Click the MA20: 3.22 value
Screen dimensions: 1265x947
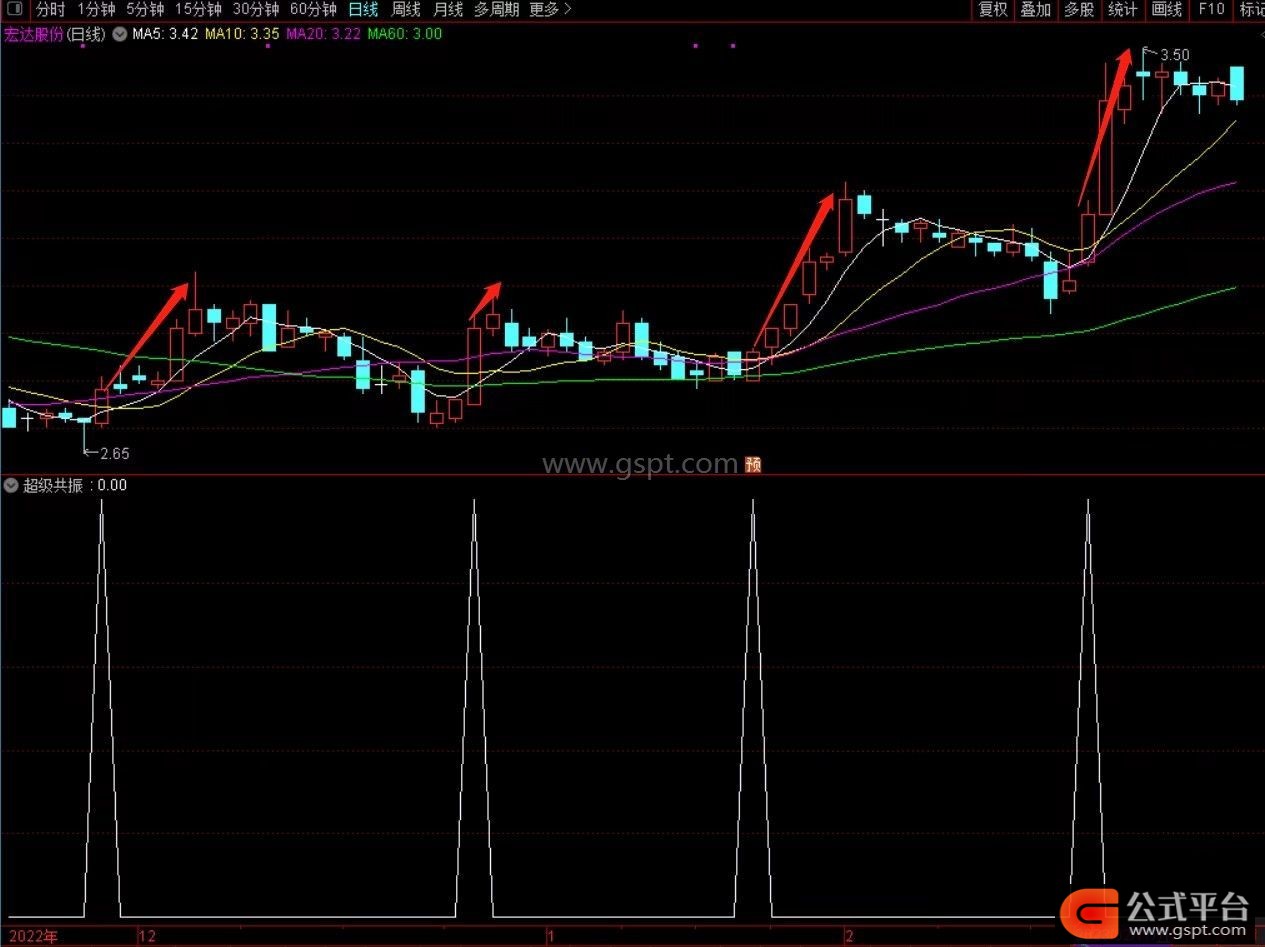(x=323, y=34)
